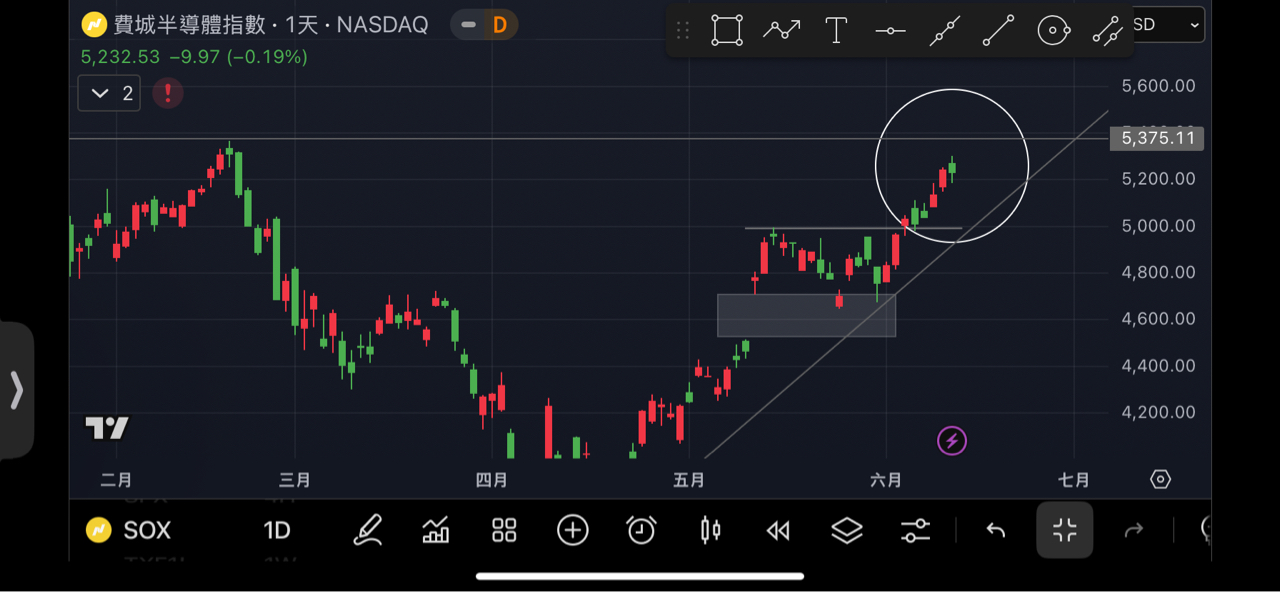
Task: Select the Circle drawing tool
Action: (1054, 31)
